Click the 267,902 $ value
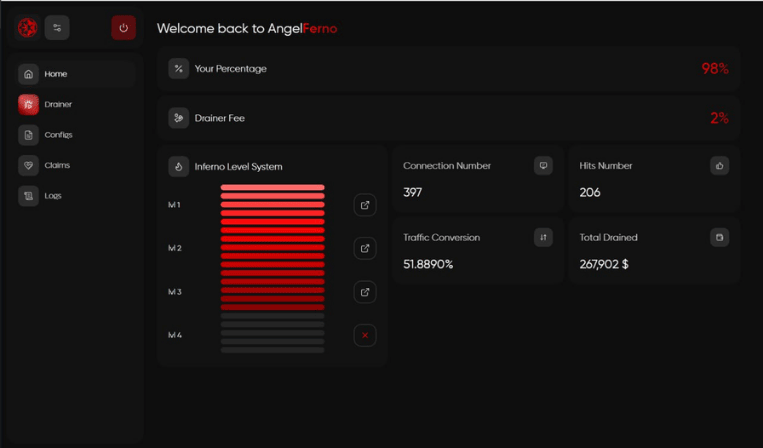The width and height of the screenshot is (763, 448). [x=604, y=264]
